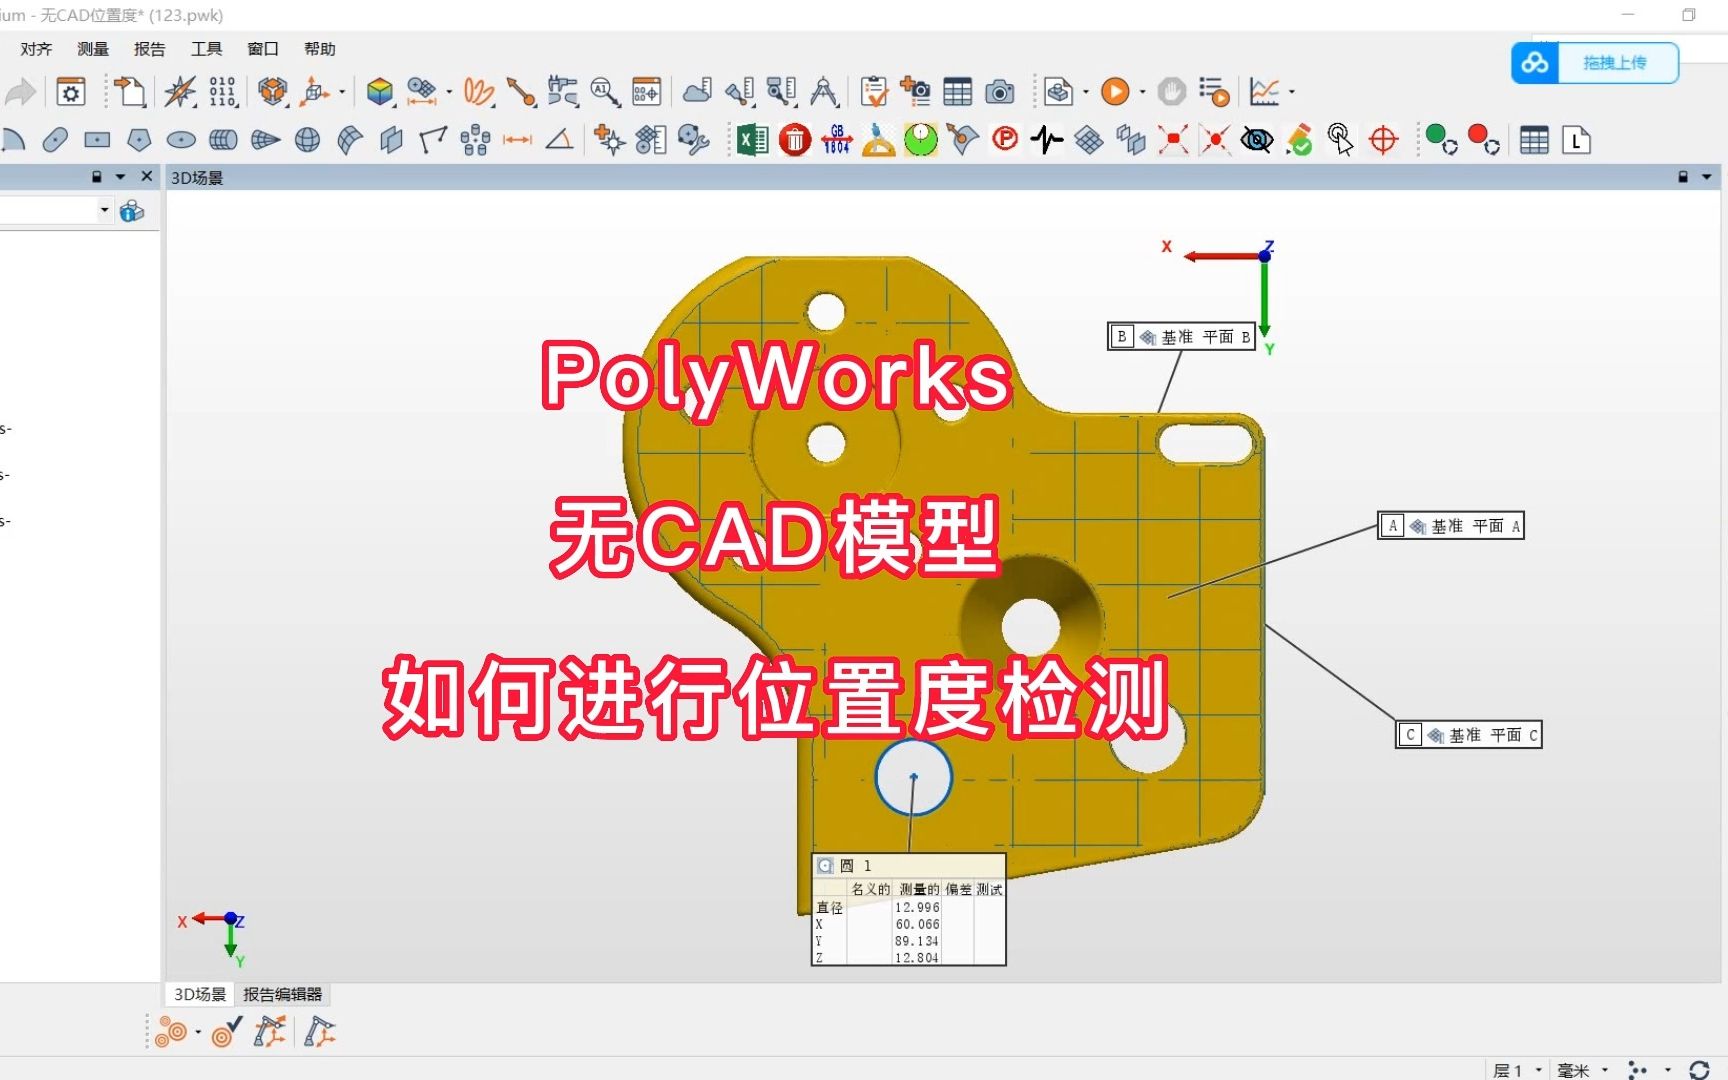Image resolution: width=1728 pixels, height=1080 pixels.
Task: Click the GB 1804 tolerance icon
Action: coord(837,140)
